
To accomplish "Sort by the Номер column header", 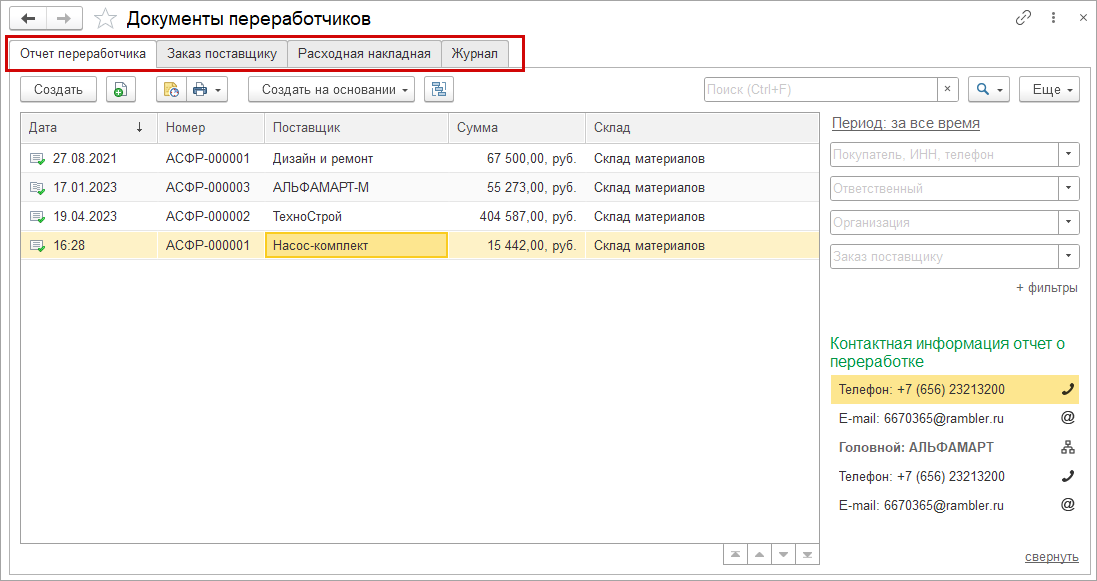I will (211, 127).
